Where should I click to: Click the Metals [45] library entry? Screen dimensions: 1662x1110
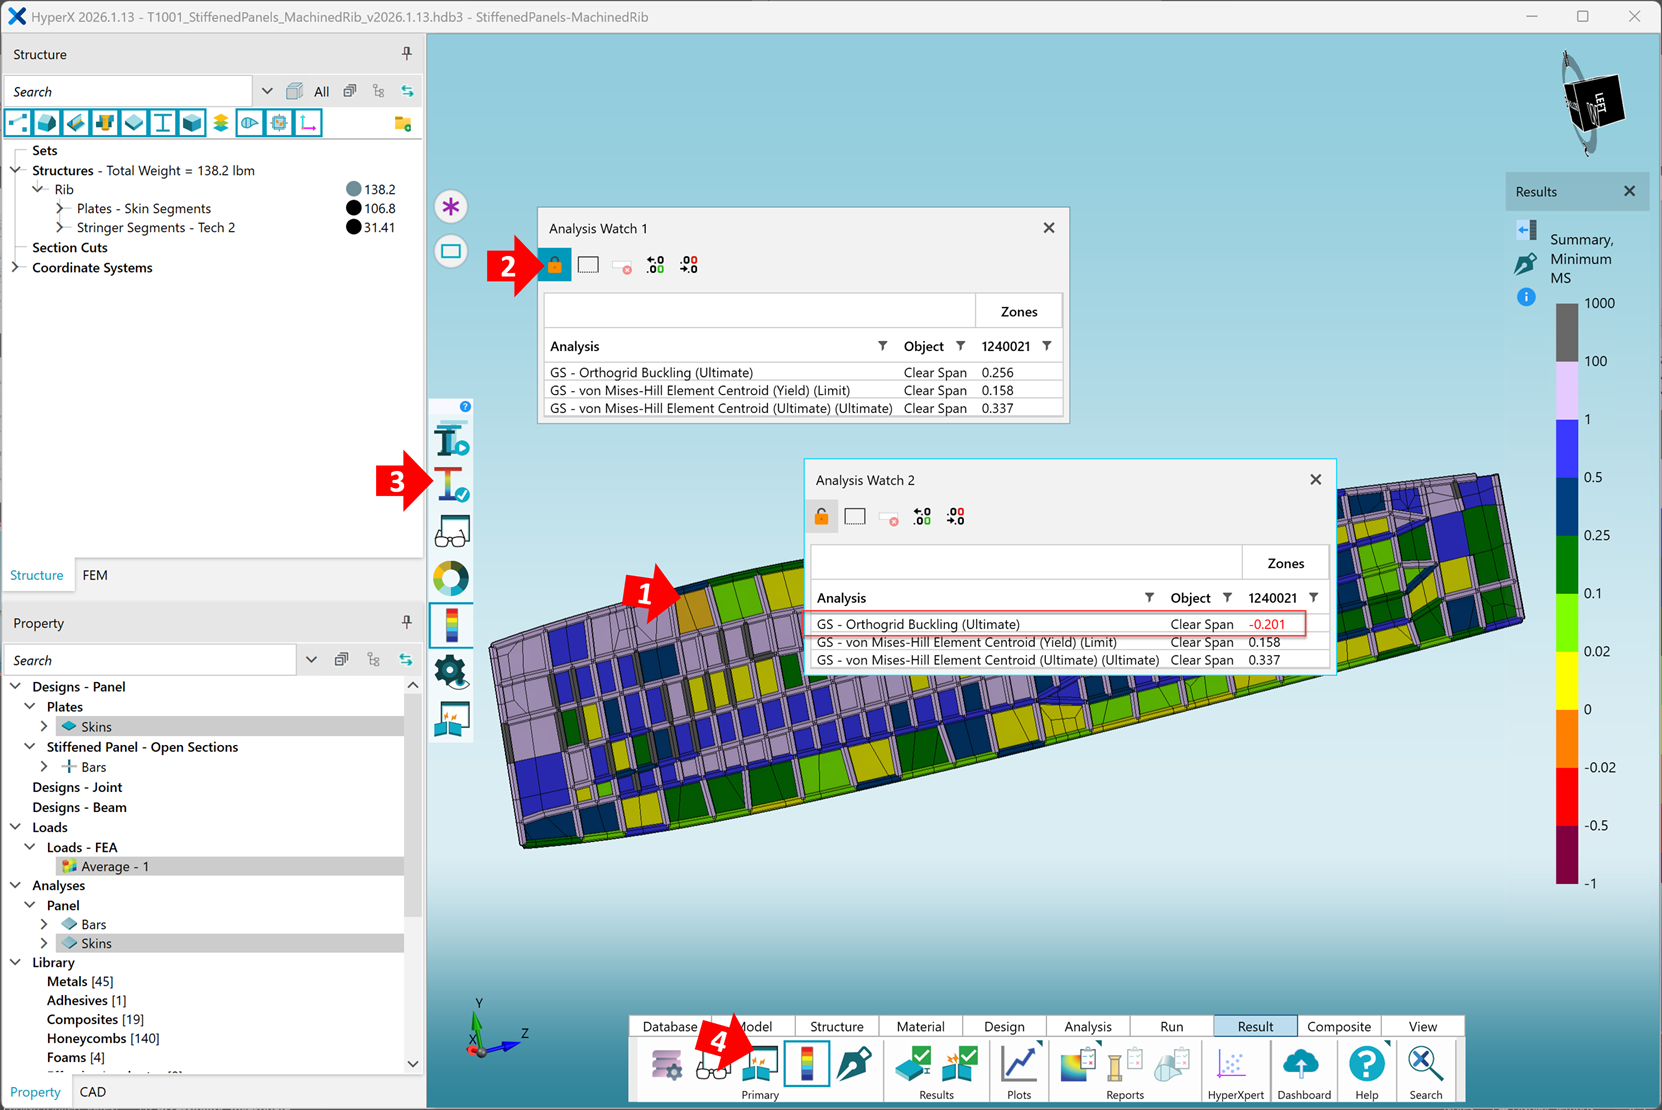[80, 982]
